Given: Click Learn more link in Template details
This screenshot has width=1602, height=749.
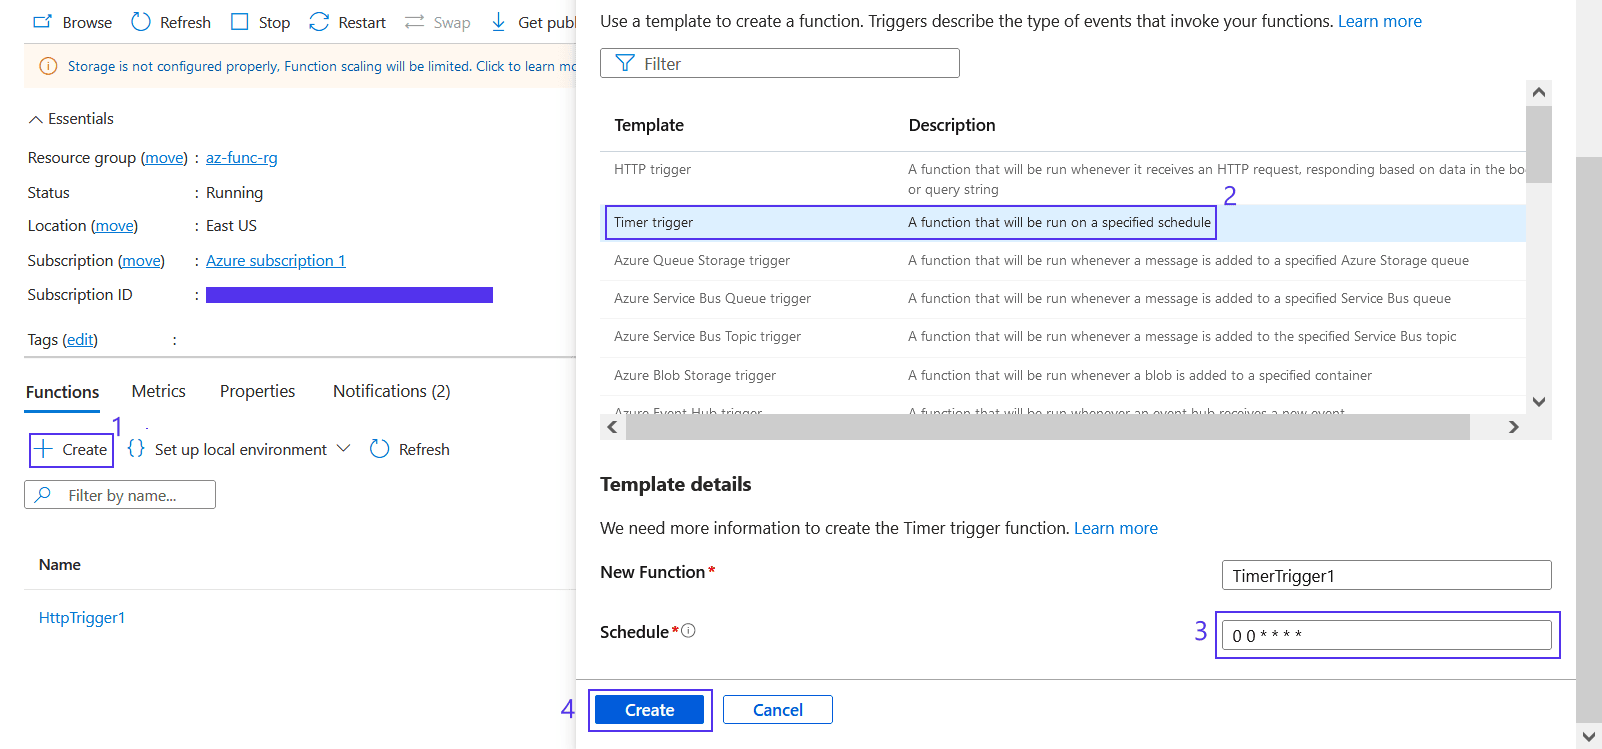Looking at the screenshot, I should coord(1115,528).
